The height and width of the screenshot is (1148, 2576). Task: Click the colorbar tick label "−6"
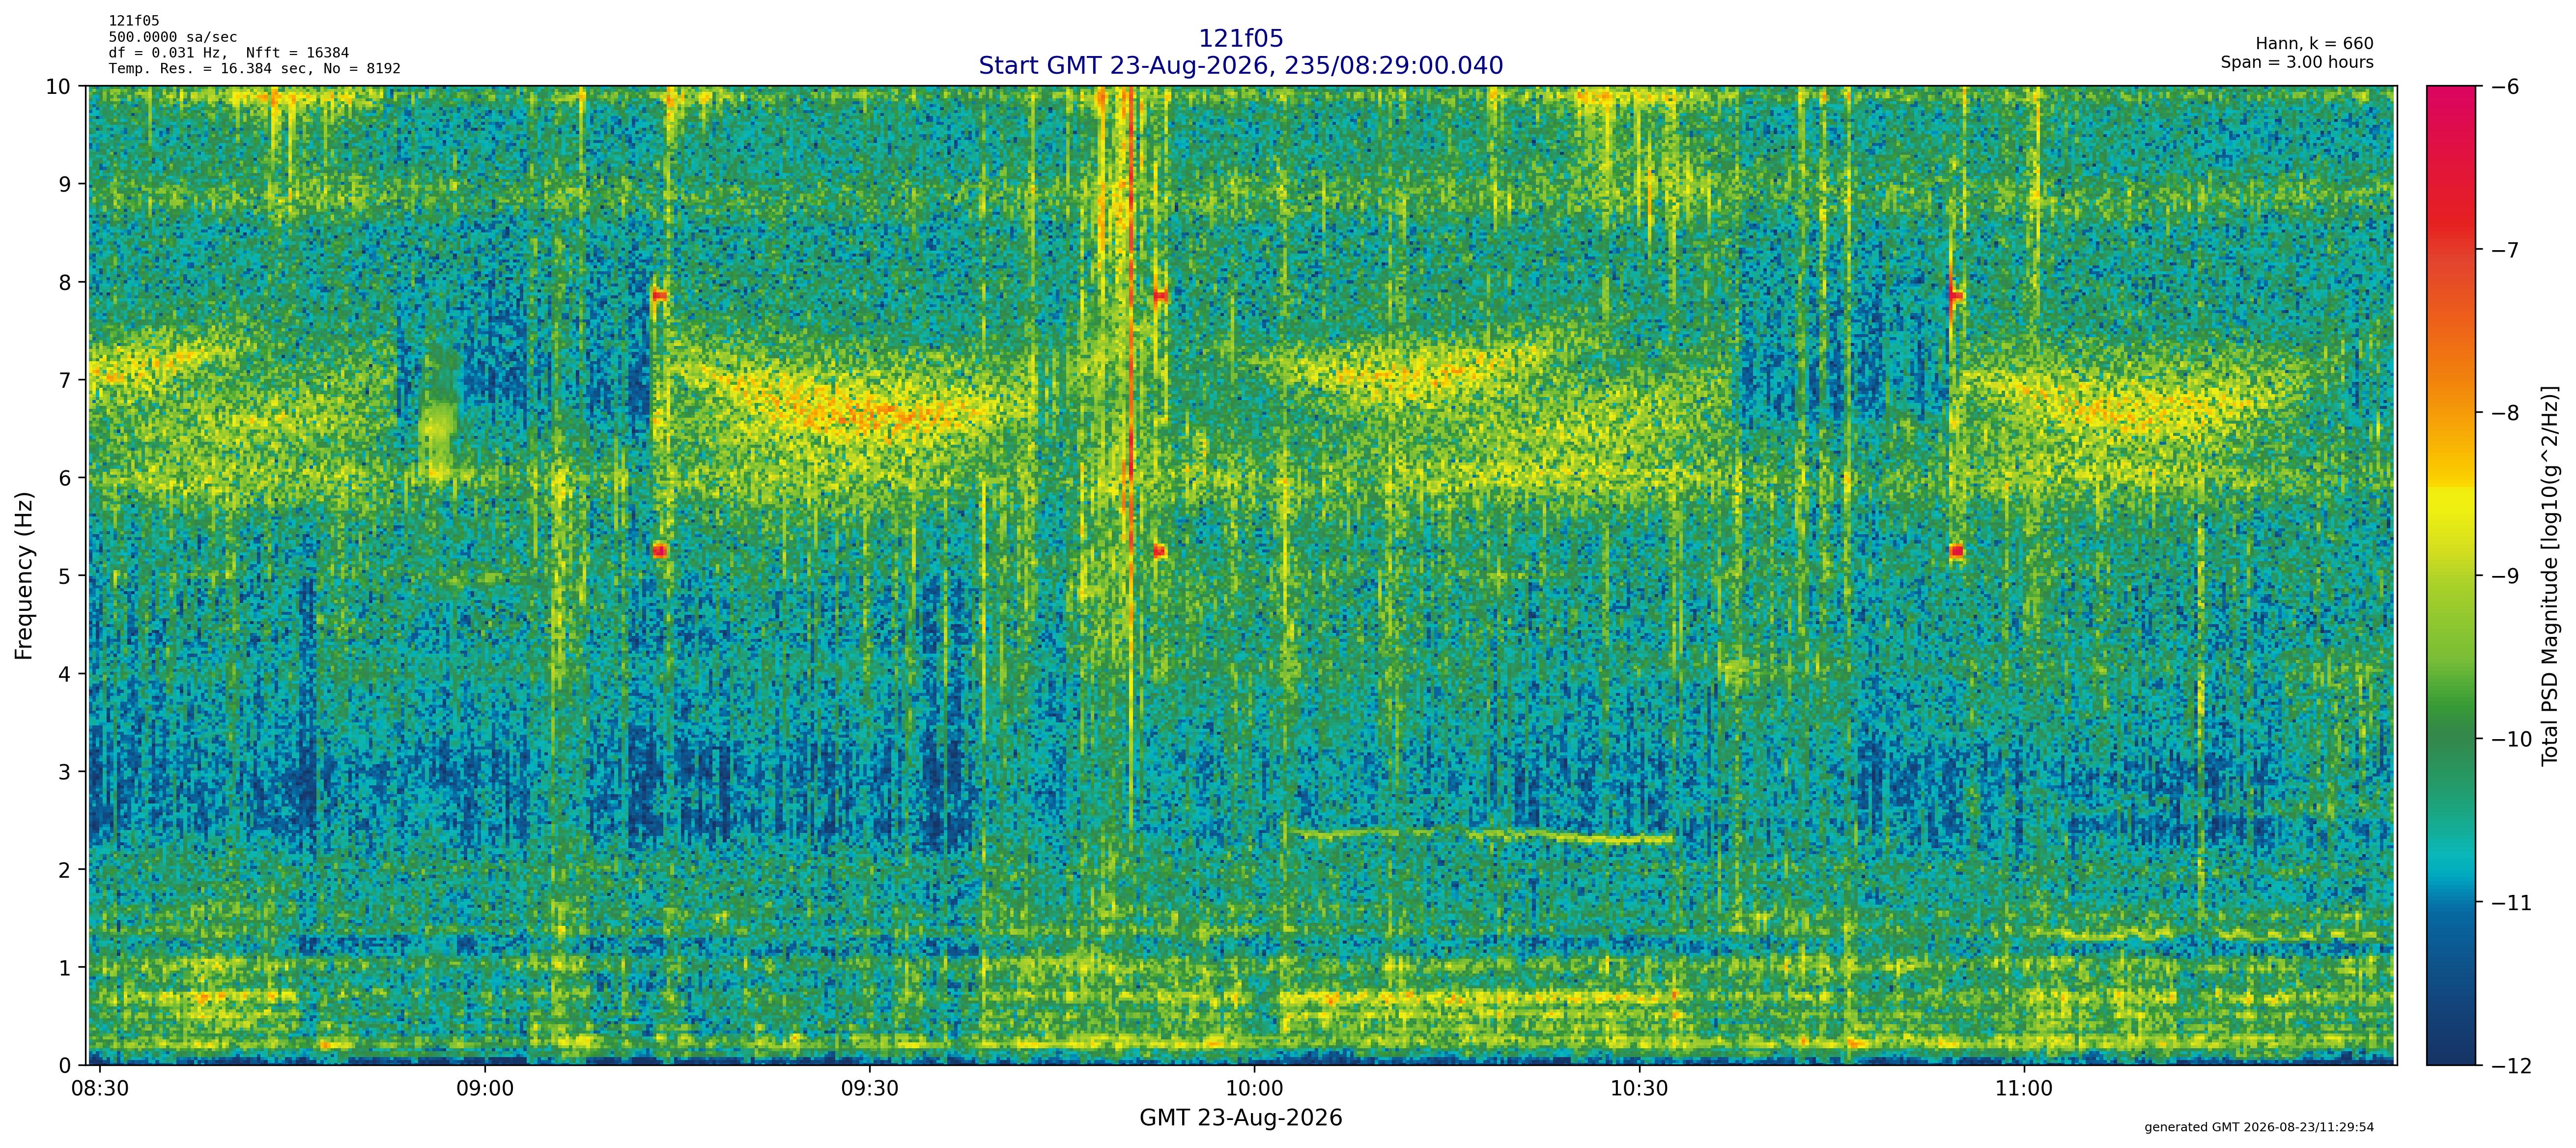(2504, 87)
